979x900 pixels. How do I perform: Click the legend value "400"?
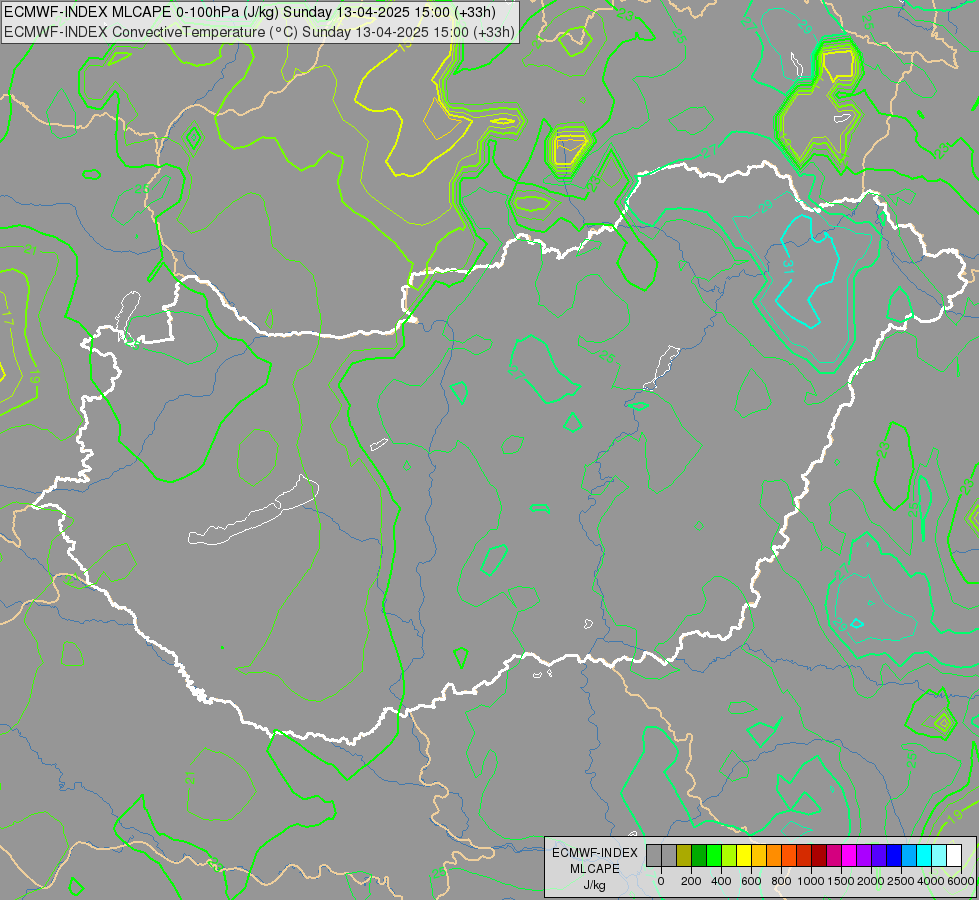click(721, 881)
